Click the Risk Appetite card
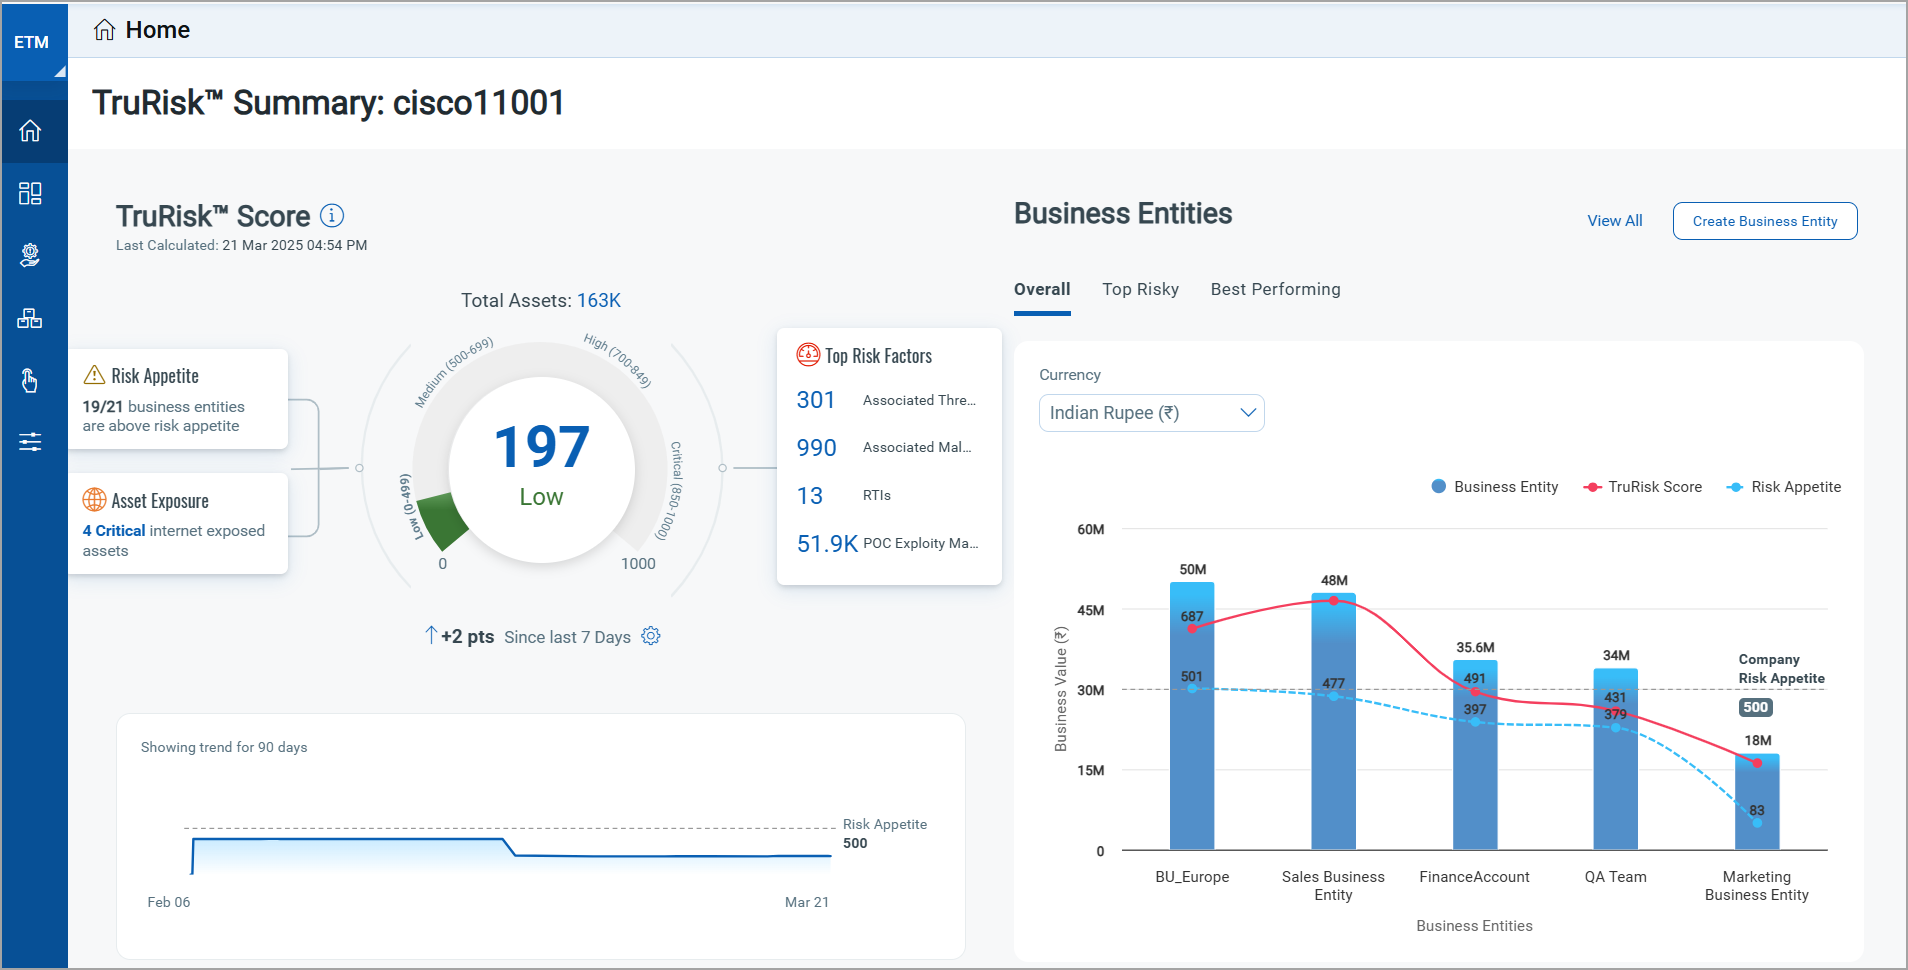1908x970 pixels. [x=178, y=399]
